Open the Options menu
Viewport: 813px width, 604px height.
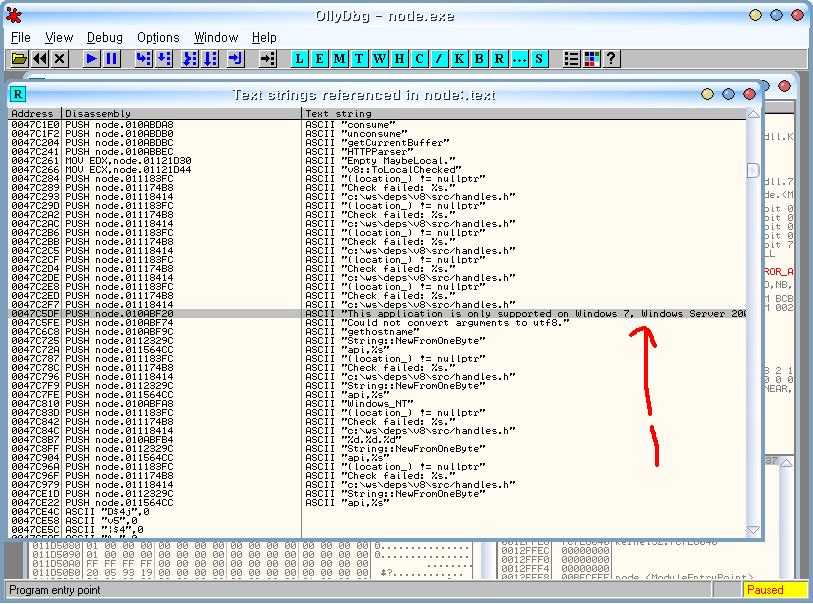tap(158, 37)
